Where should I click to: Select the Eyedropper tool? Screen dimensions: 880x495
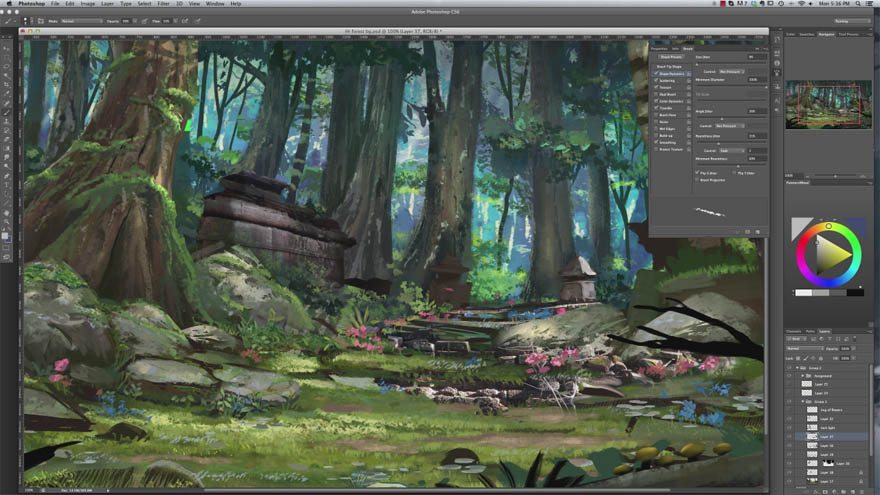coord(7,93)
